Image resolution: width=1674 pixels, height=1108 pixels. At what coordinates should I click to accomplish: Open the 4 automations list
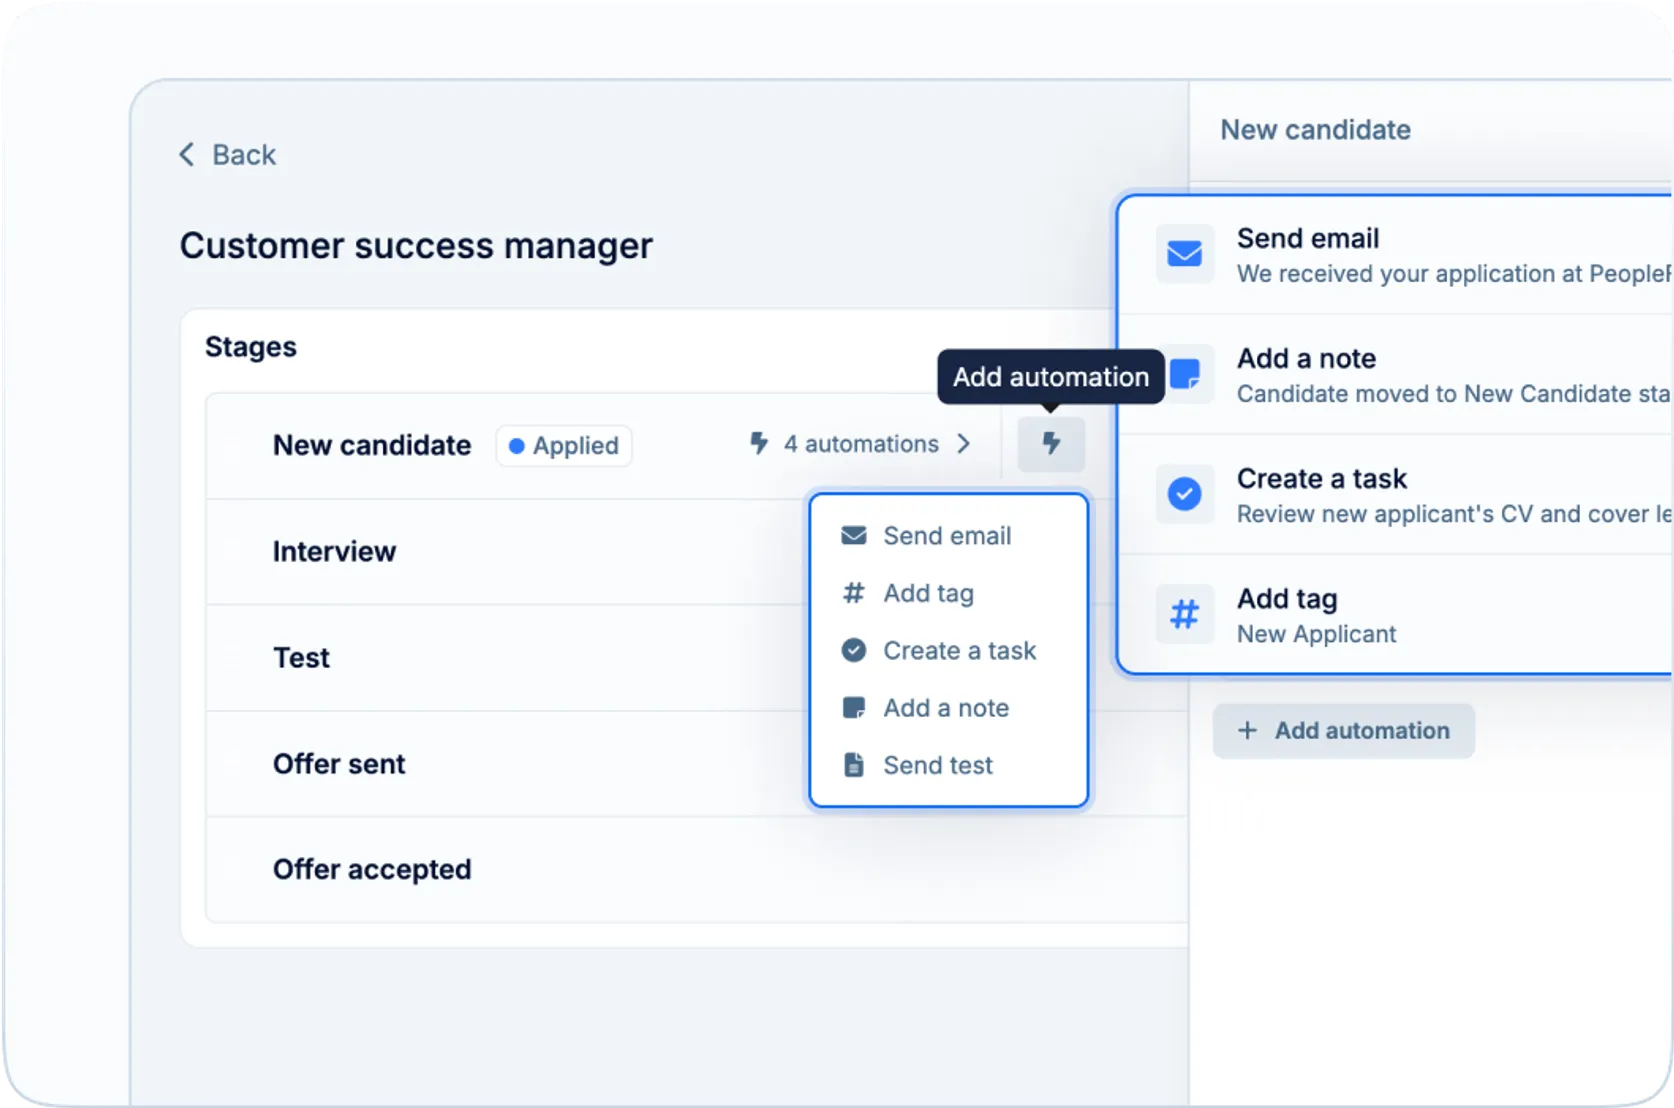(x=860, y=444)
